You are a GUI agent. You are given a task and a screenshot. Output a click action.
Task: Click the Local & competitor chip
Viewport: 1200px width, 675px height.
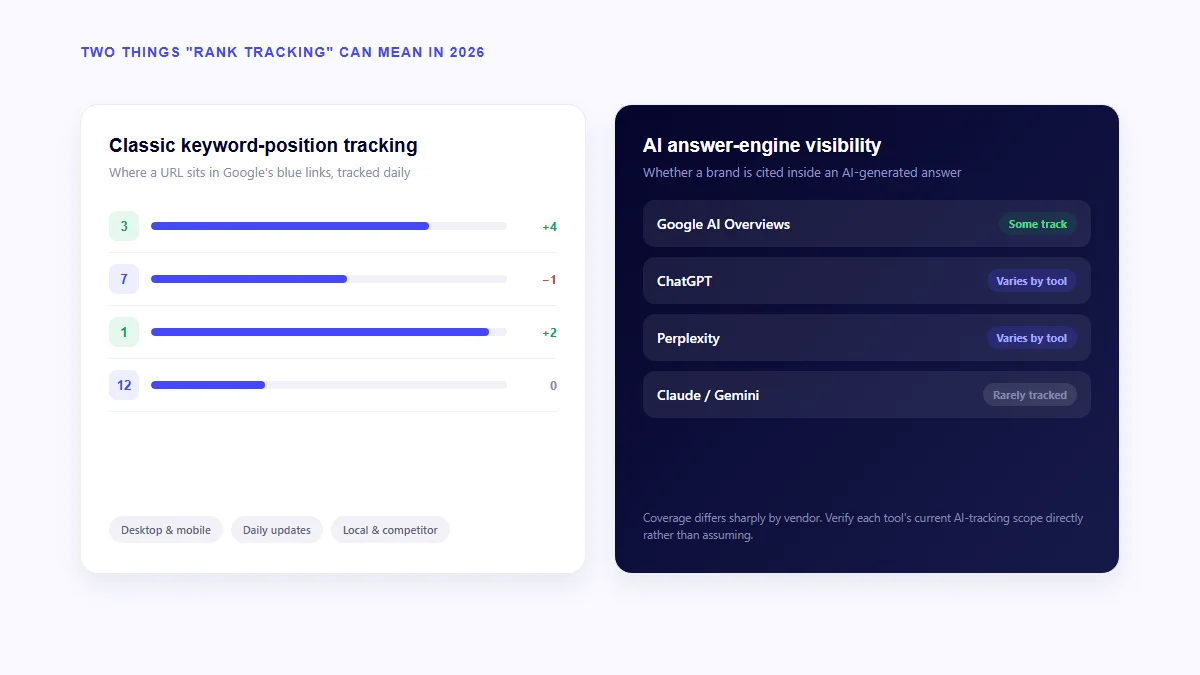tap(390, 530)
